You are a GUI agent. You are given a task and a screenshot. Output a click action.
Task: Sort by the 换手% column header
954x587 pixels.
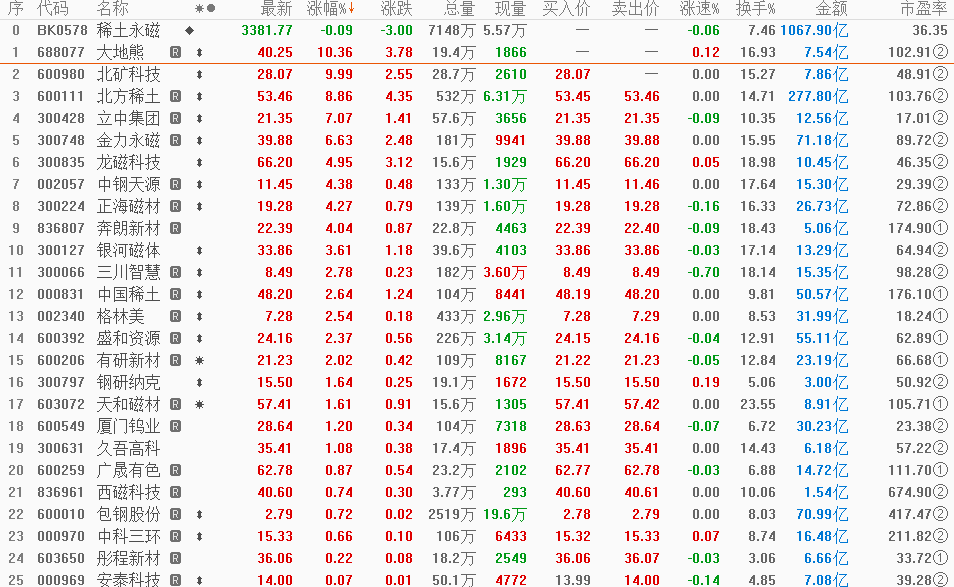point(756,9)
